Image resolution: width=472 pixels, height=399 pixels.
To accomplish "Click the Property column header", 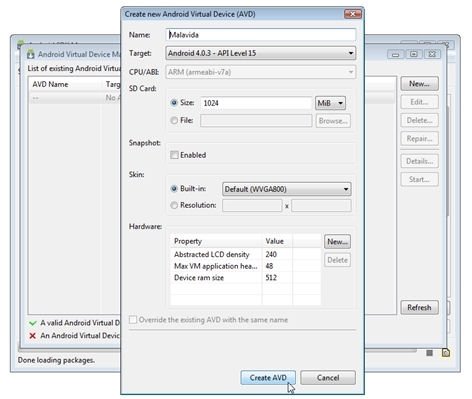I will [x=216, y=241].
